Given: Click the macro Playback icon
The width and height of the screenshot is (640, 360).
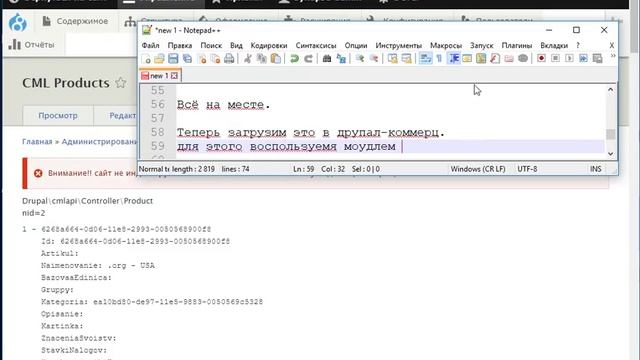Looking at the screenshot, I should (x=569, y=58).
